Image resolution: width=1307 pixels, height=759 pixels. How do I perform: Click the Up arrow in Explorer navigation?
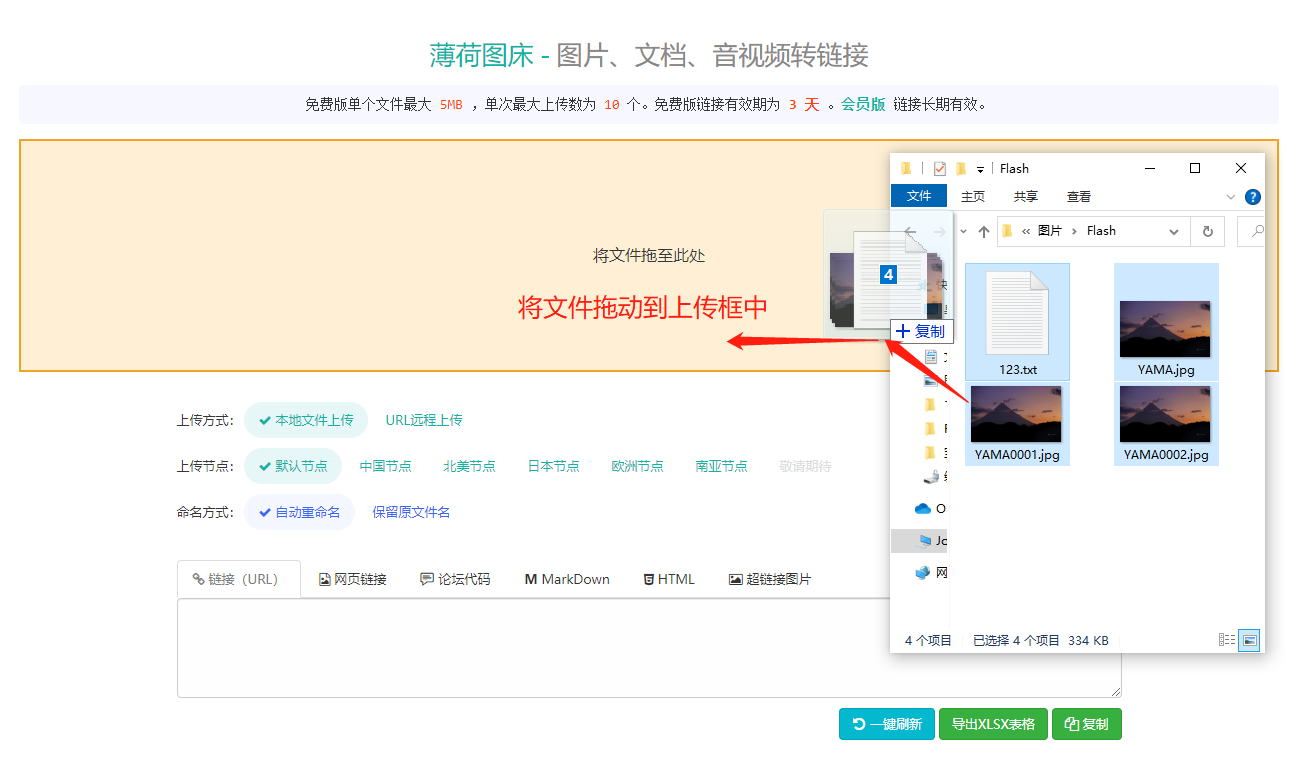(984, 231)
